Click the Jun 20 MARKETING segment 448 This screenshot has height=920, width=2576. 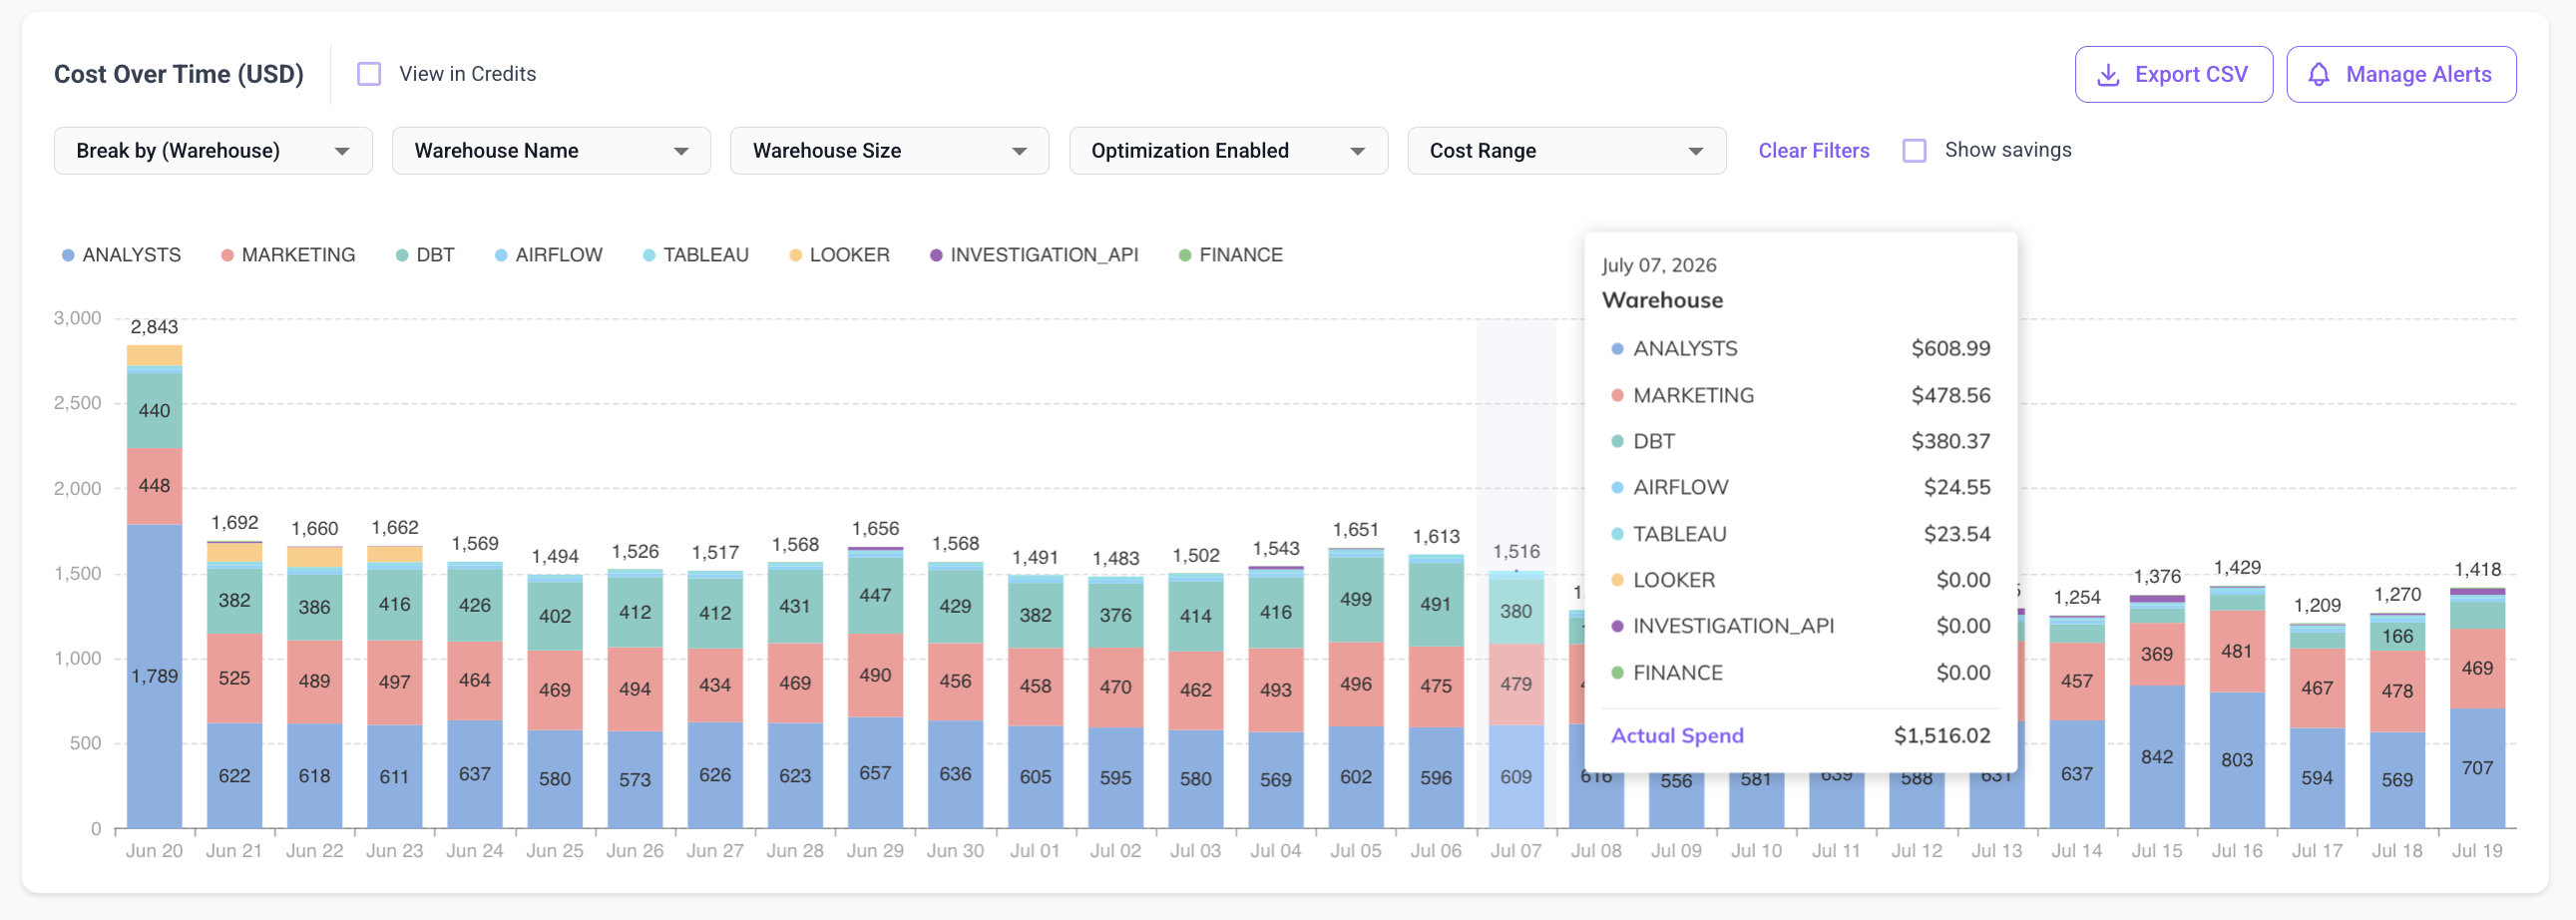[x=154, y=486]
